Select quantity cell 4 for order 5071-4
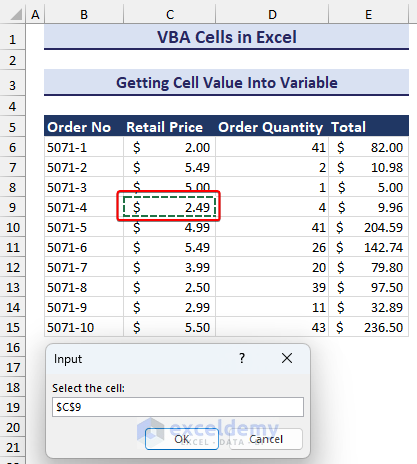The image size is (417, 464). tap(272, 207)
